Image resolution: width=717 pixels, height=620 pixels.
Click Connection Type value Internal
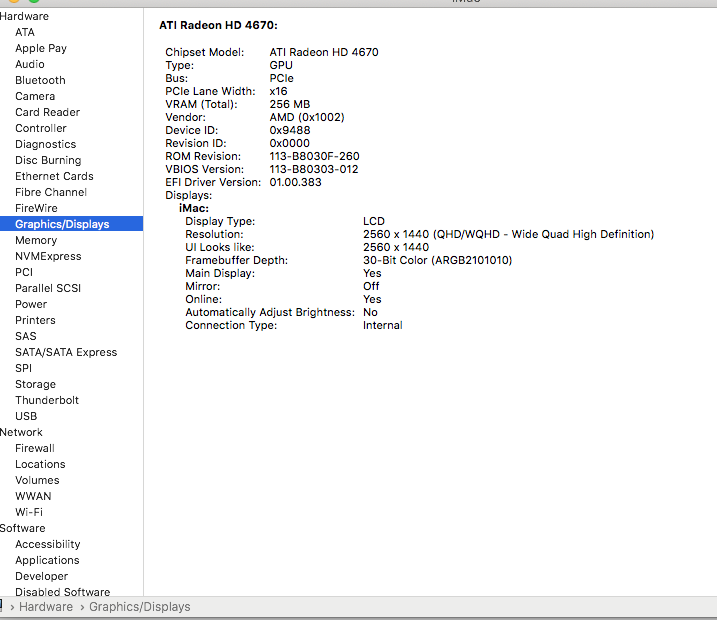pos(383,326)
